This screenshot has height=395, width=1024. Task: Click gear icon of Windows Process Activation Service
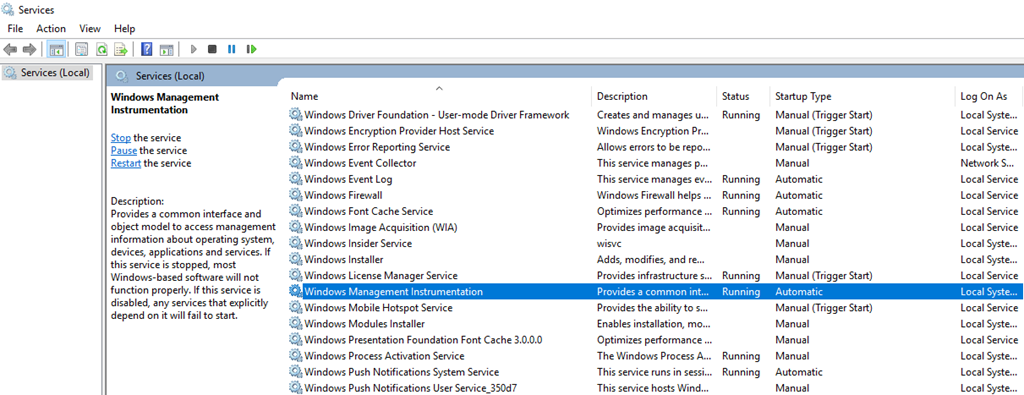click(296, 356)
